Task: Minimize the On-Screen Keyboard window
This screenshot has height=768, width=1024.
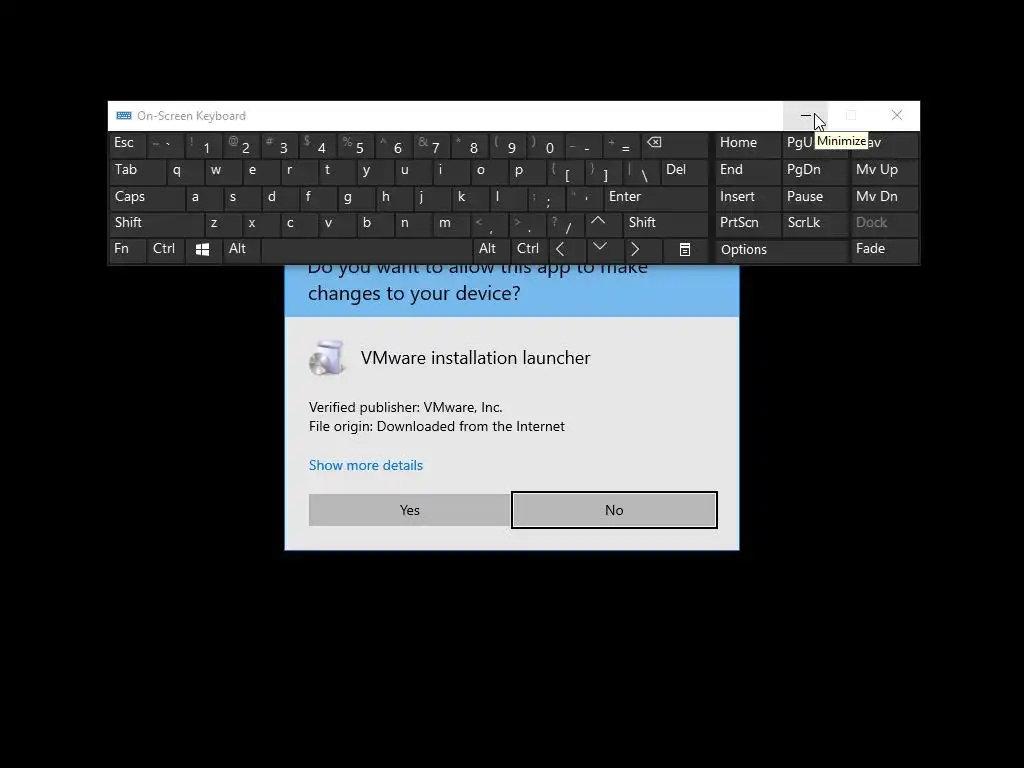Action: pyautogui.click(x=805, y=116)
